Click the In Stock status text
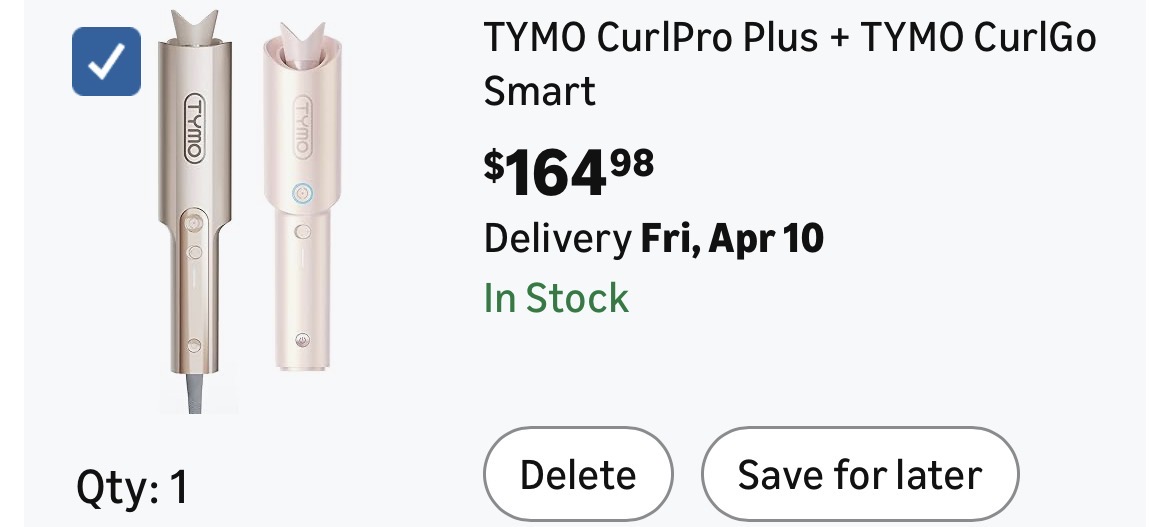1170x527 pixels. point(556,298)
